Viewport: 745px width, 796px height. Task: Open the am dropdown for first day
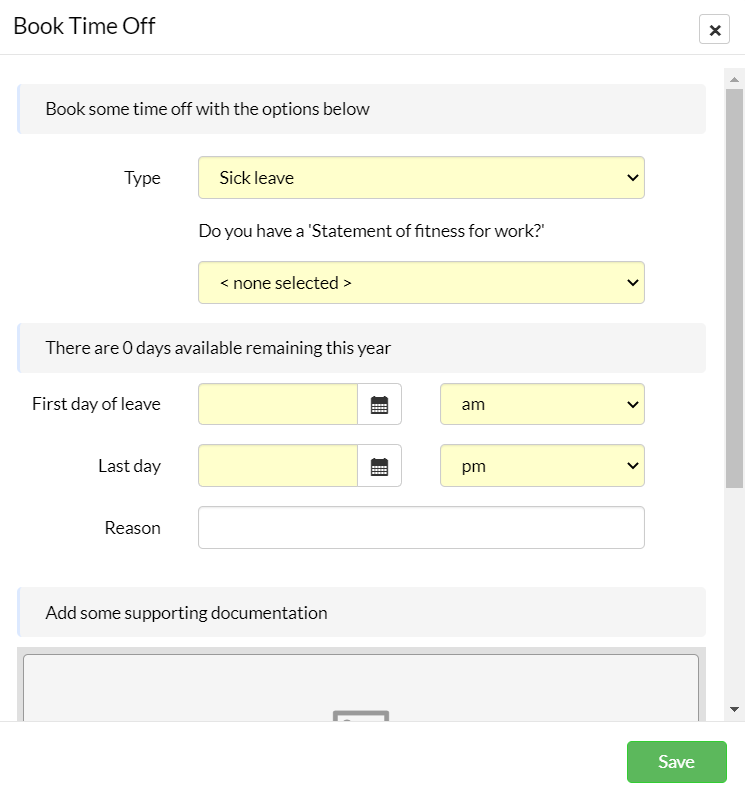[542, 404]
